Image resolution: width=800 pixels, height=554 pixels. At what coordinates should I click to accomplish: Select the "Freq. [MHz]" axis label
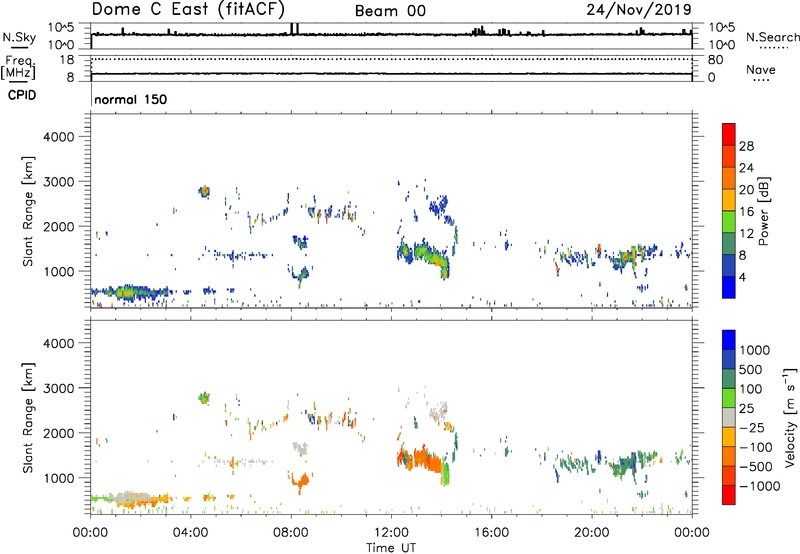[18, 67]
